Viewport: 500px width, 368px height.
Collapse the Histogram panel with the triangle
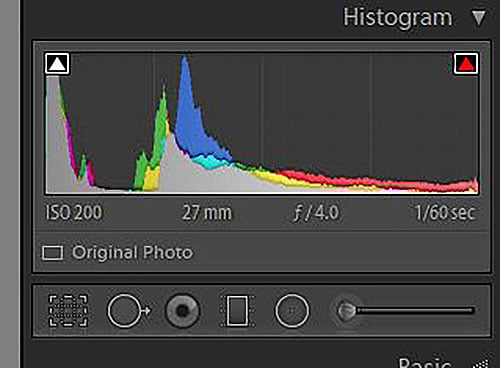point(479,18)
